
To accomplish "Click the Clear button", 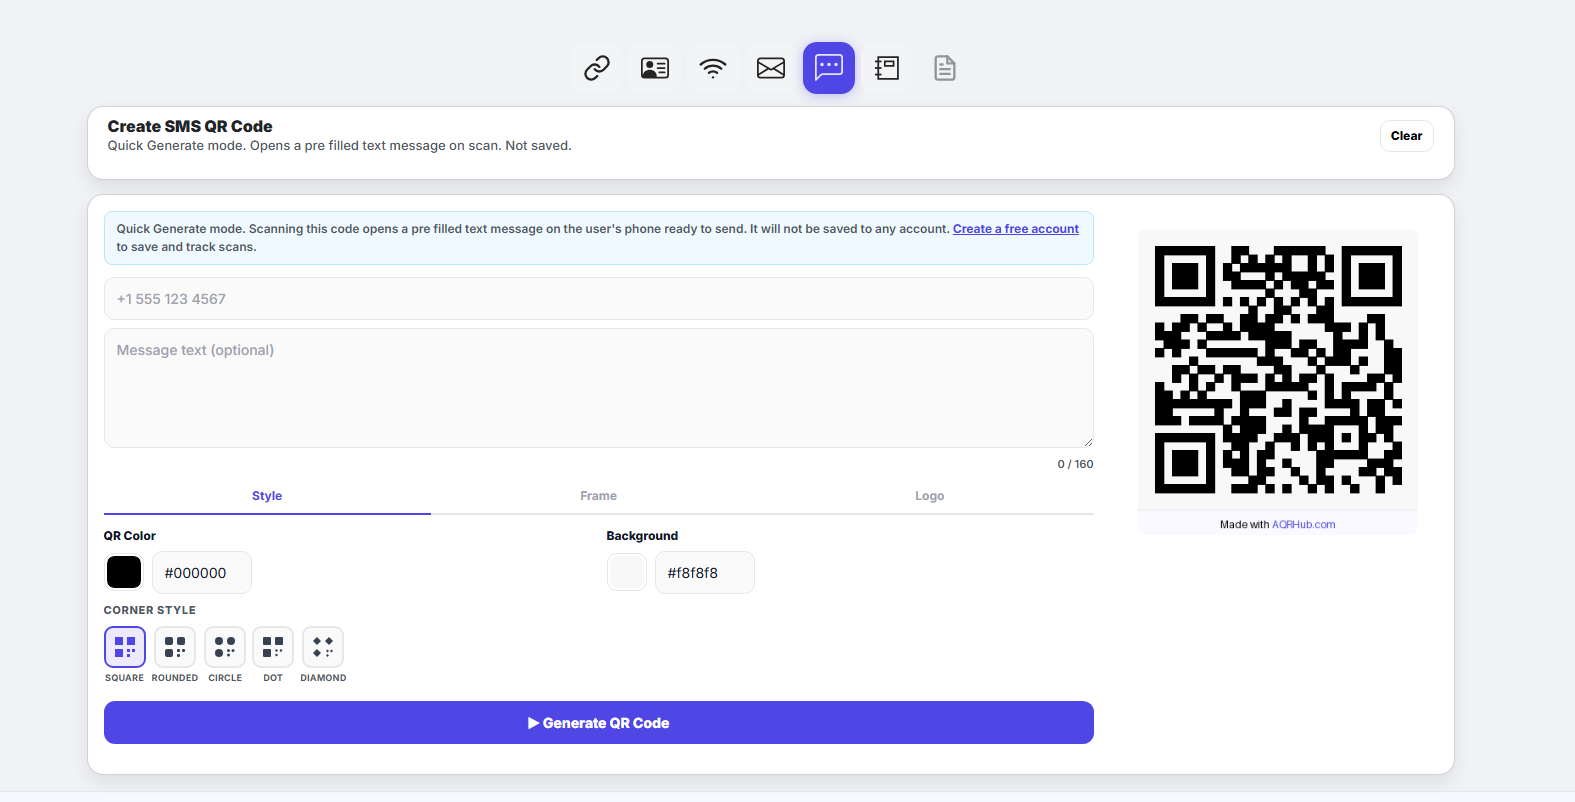I will click(x=1406, y=136).
